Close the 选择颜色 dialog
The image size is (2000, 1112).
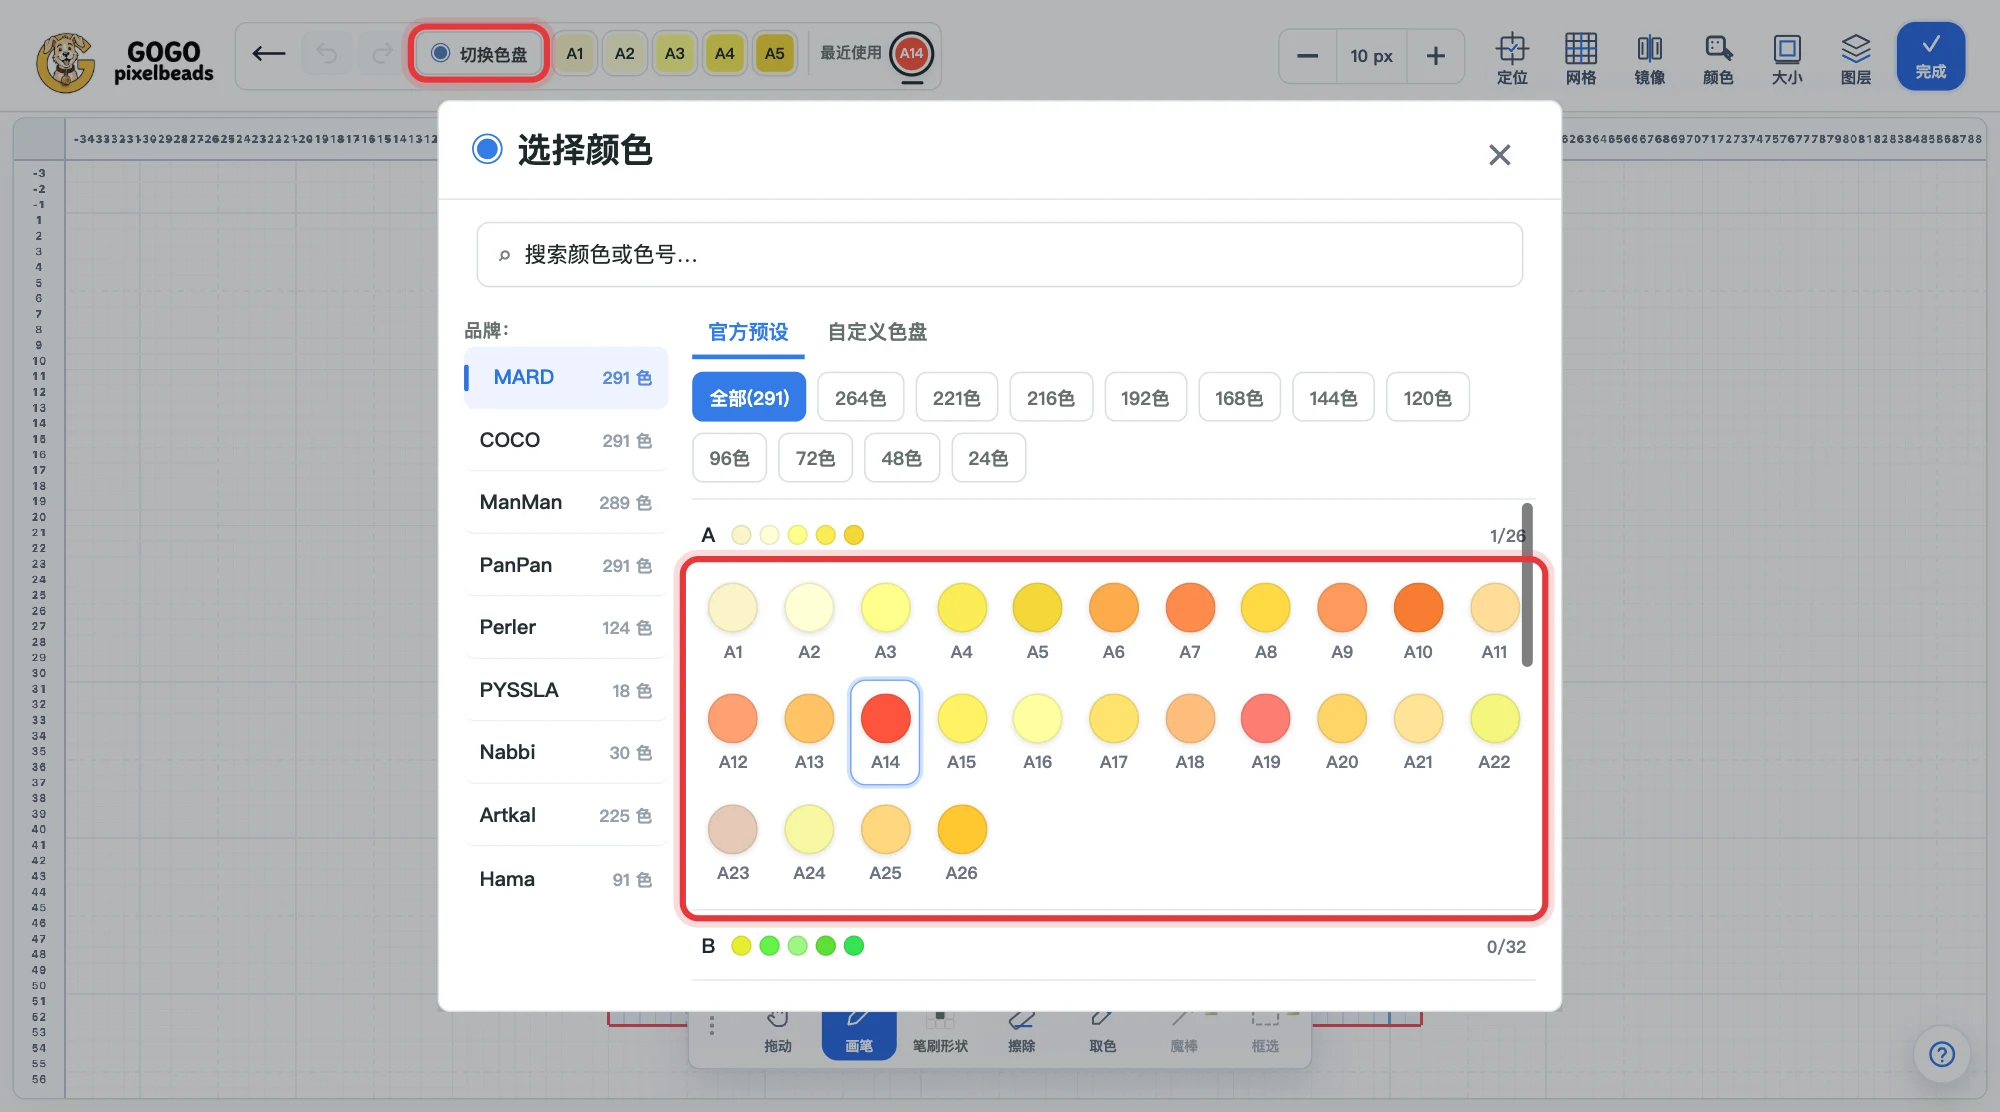[x=1499, y=155]
